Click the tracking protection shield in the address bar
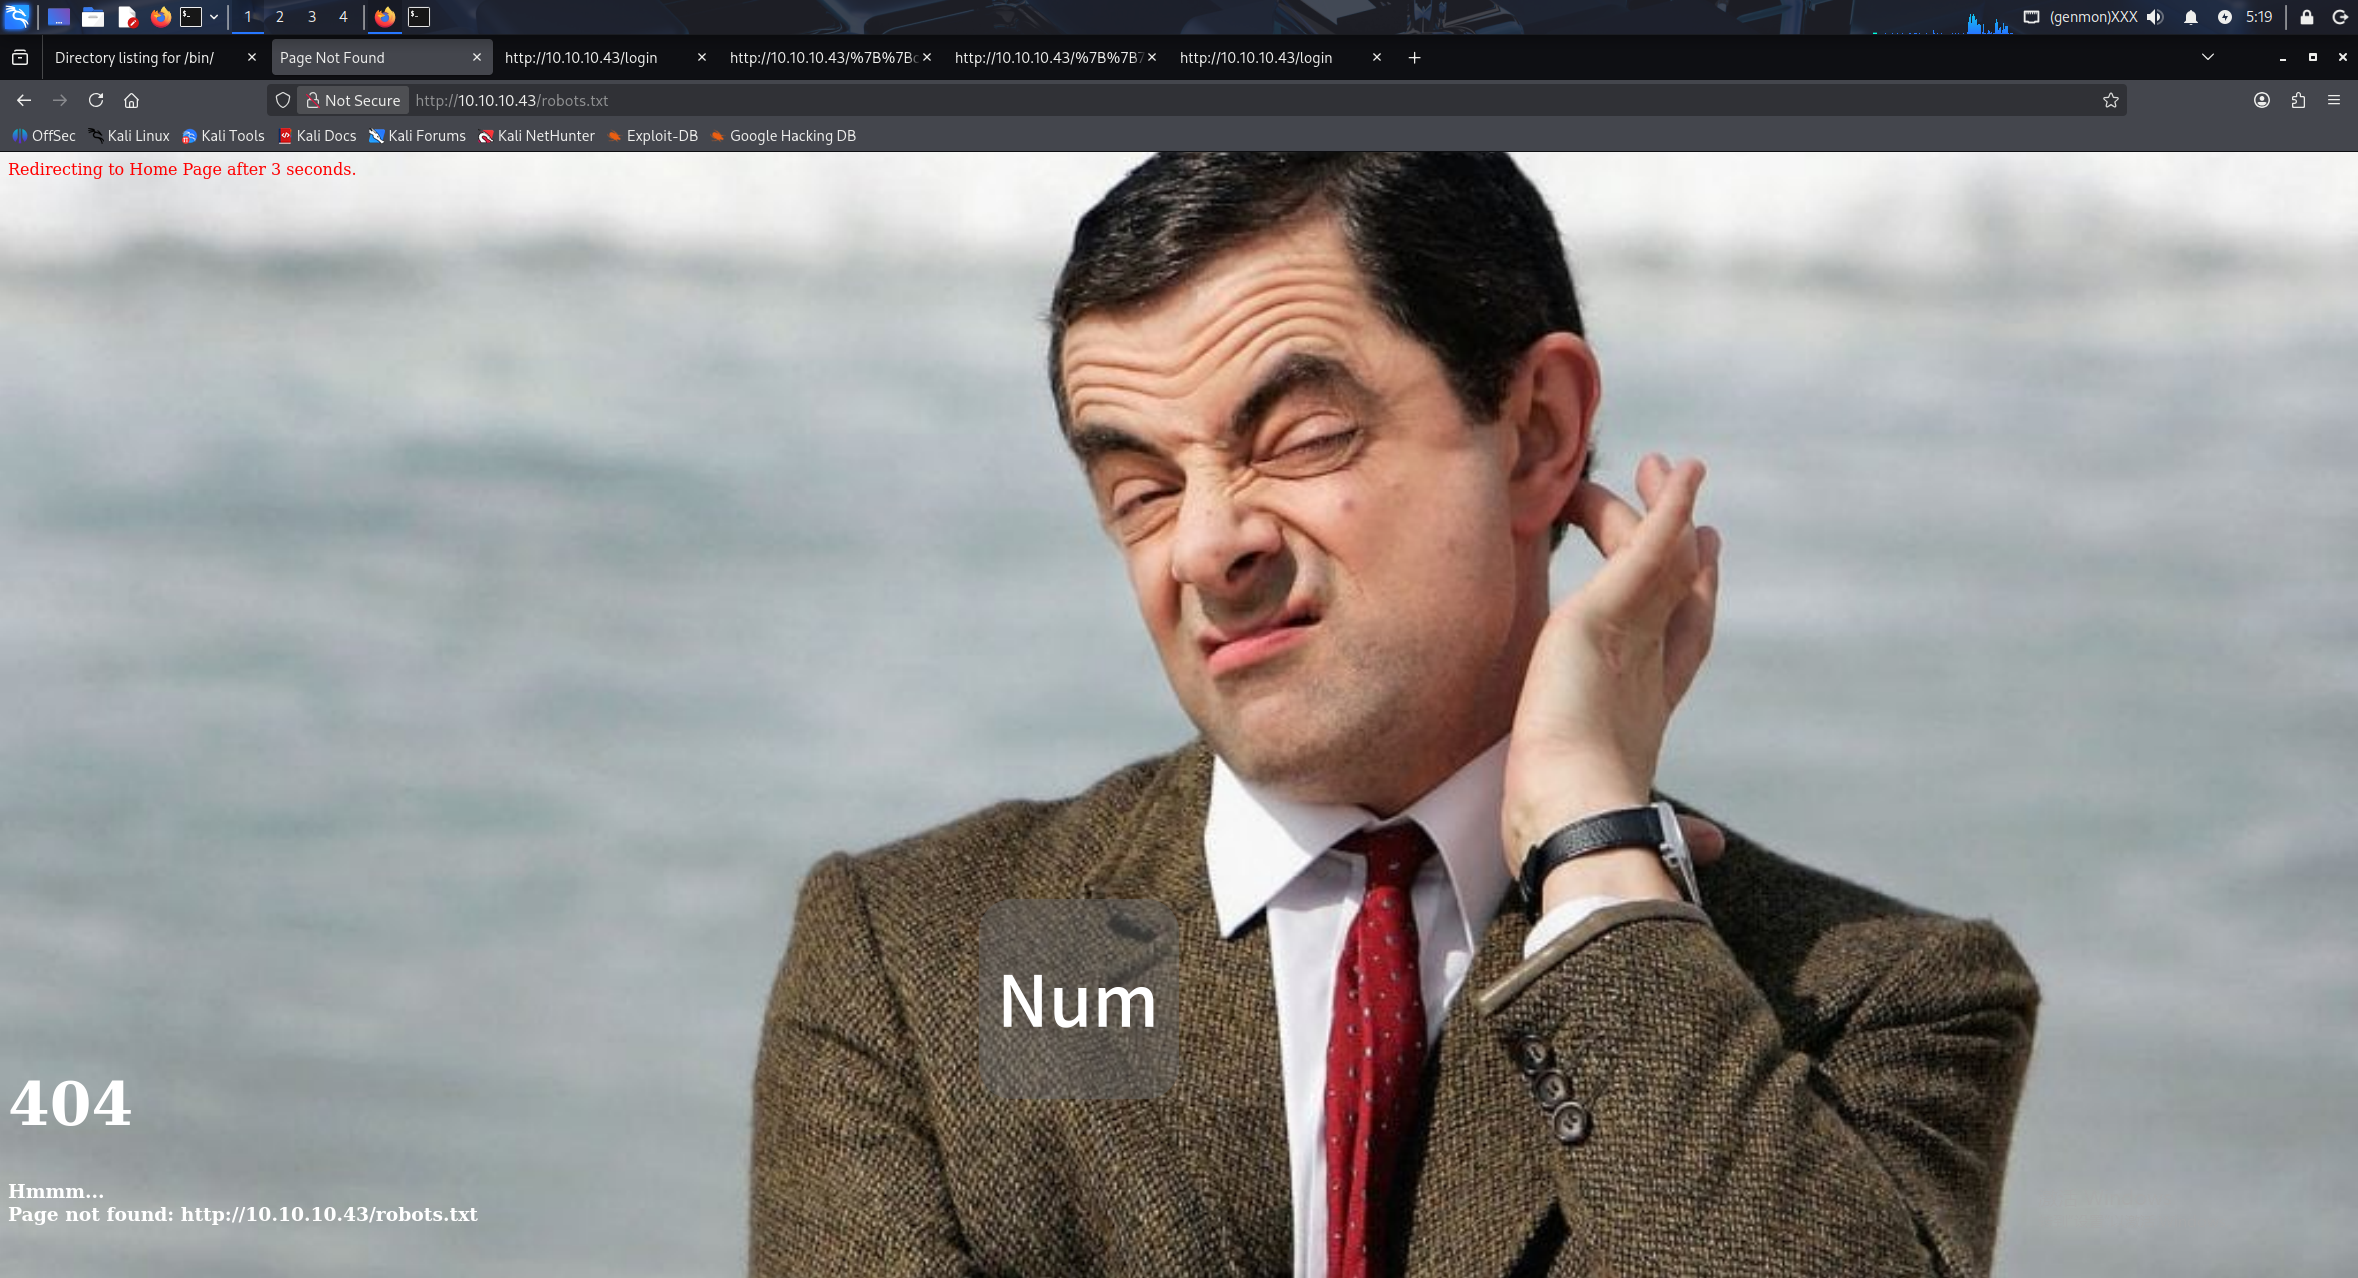 tap(283, 100)
